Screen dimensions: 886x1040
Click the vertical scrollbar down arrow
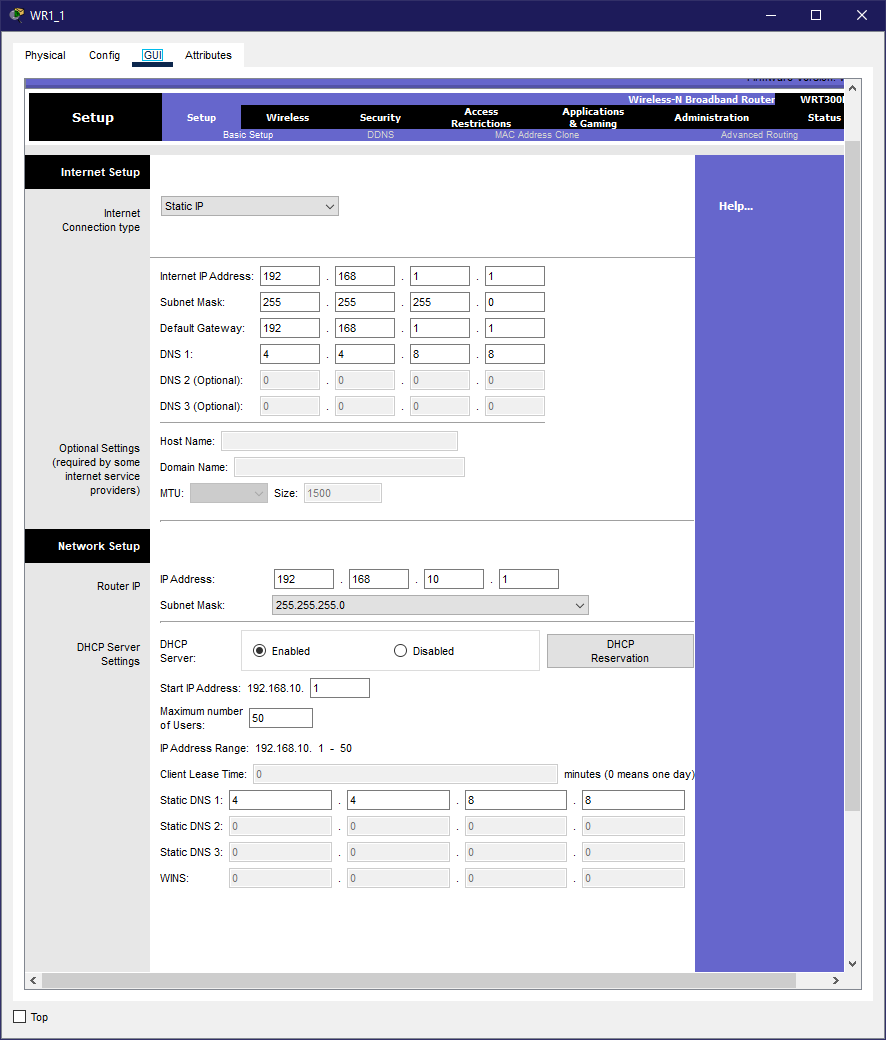click(852, 963)
